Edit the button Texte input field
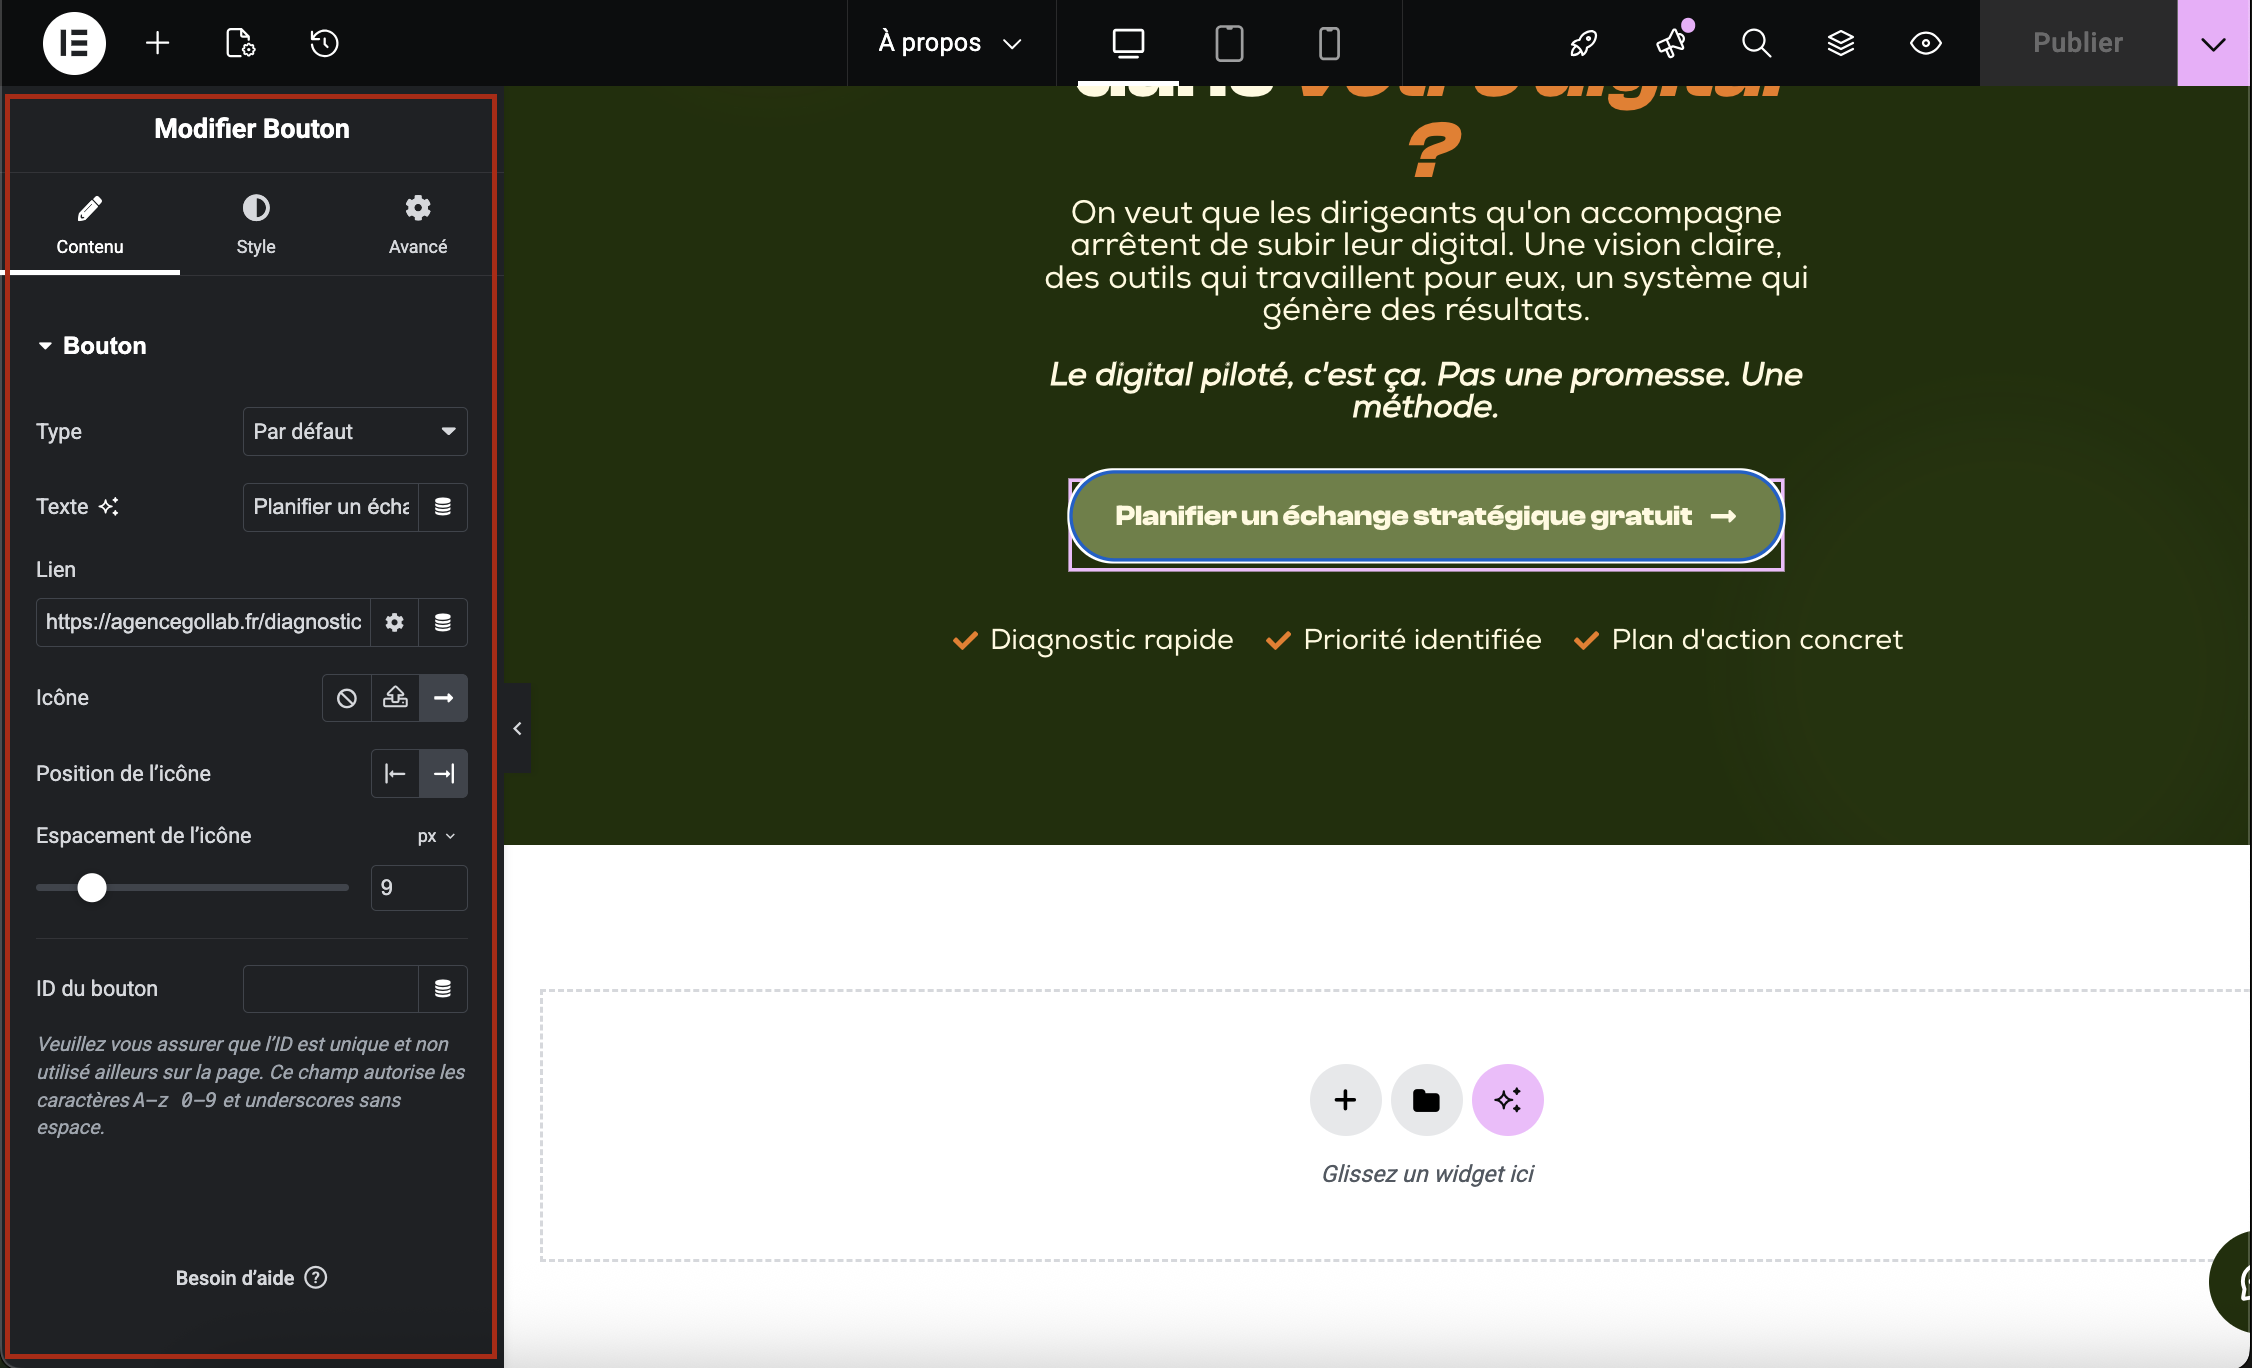 tap(331, 507)
